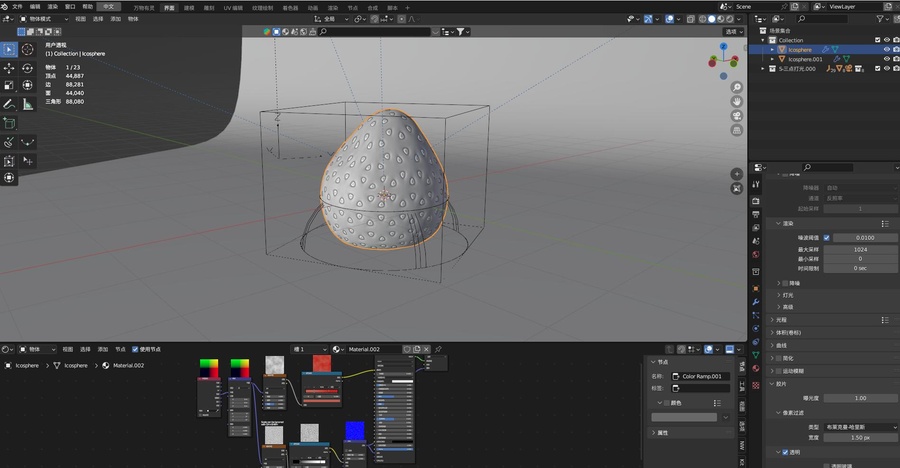Click the viewport pan hand icon
Image resolution: width=900 pixels, height=468 pixels.
tap(737, 102)
